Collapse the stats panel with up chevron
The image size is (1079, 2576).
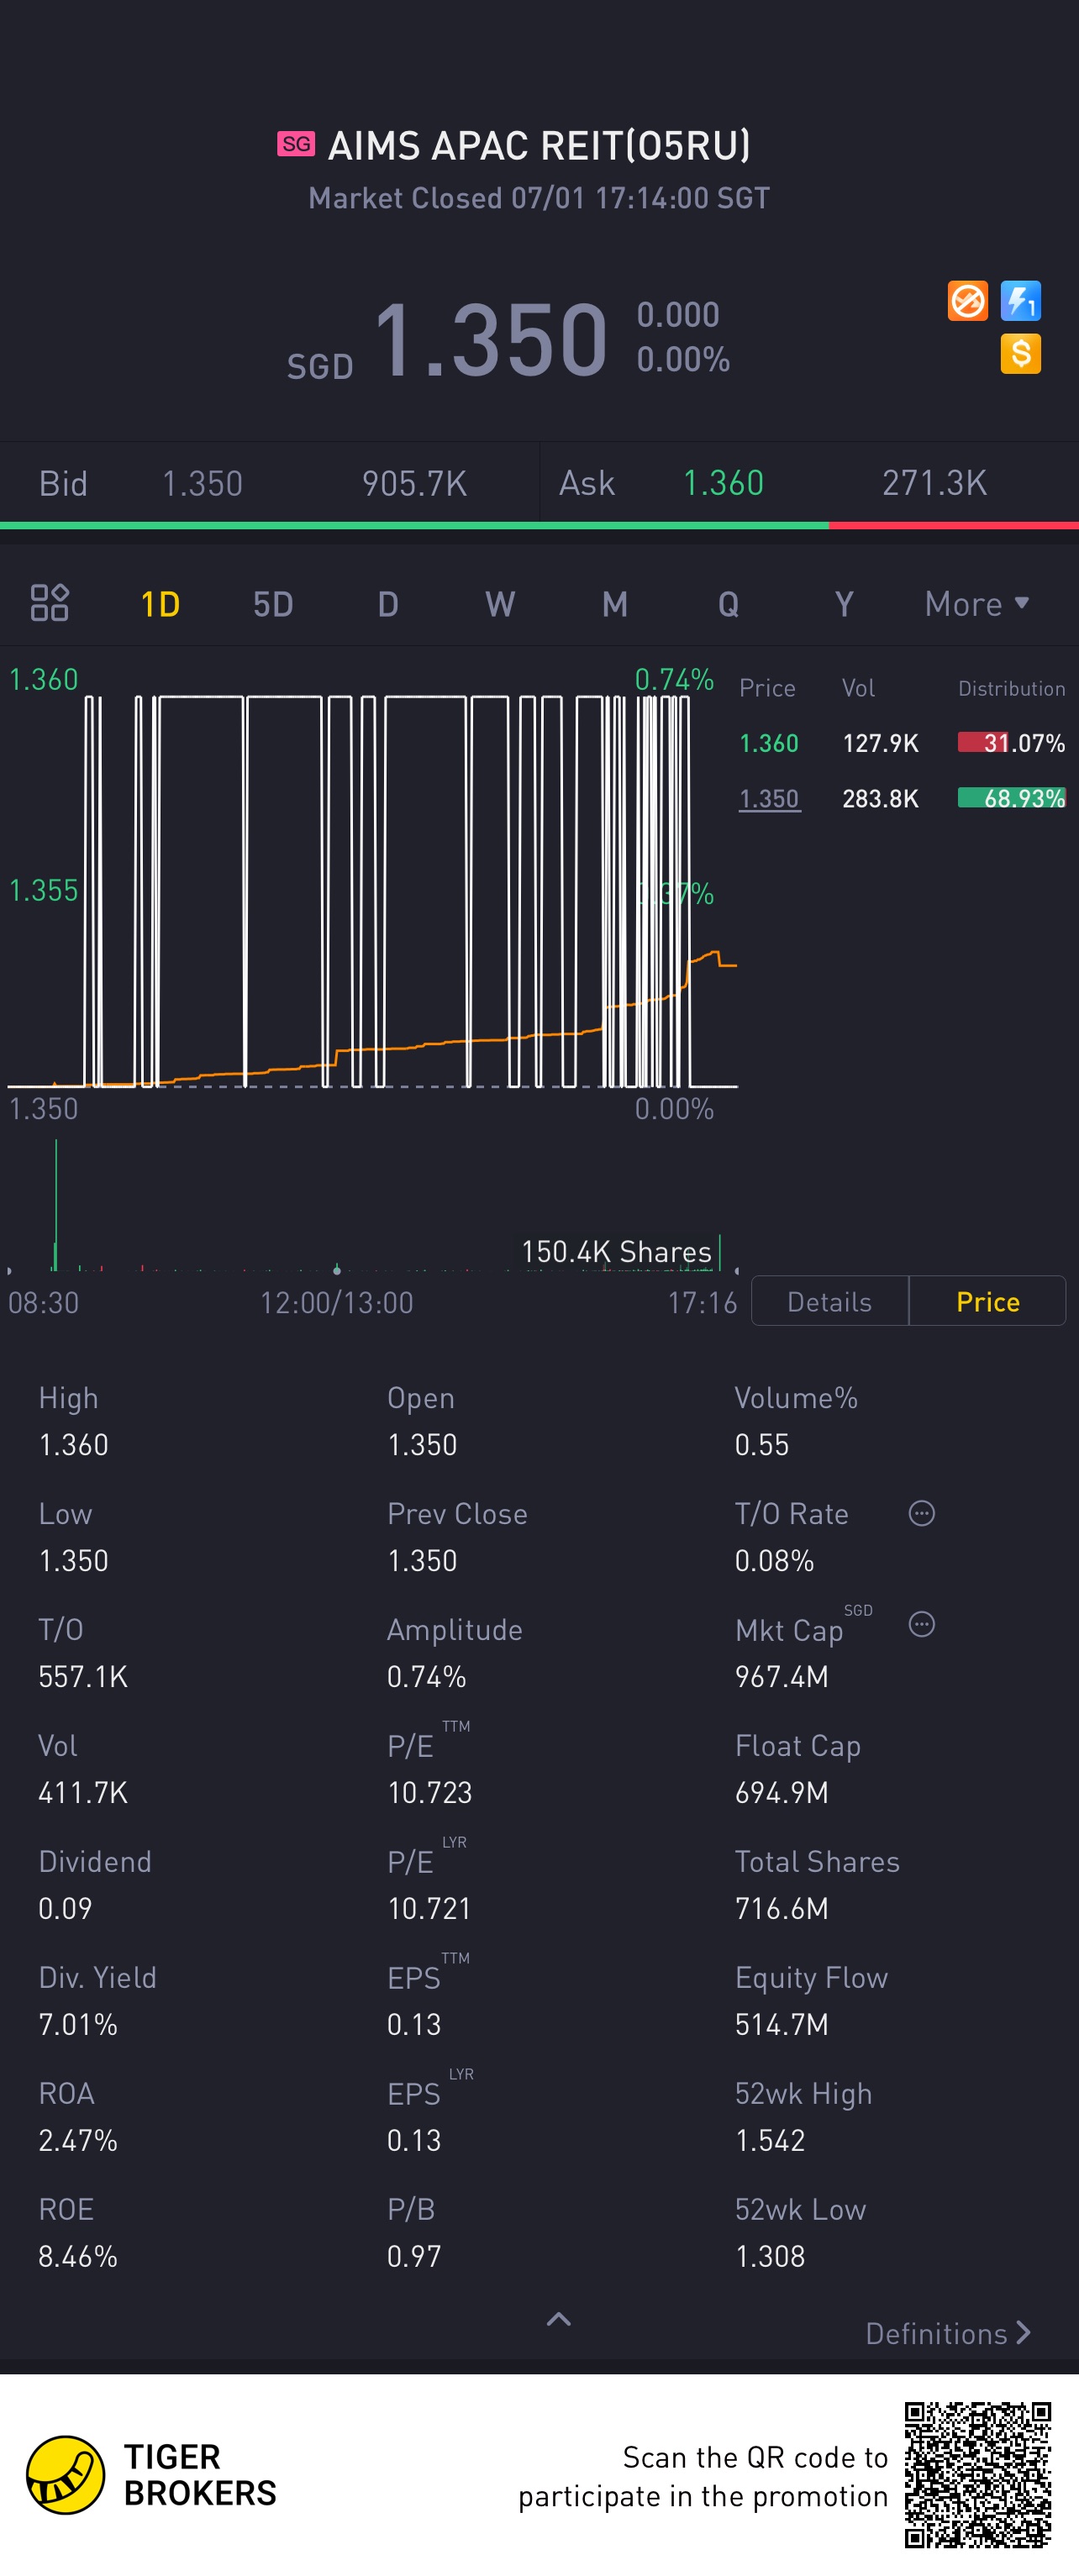click(559, 2319)
